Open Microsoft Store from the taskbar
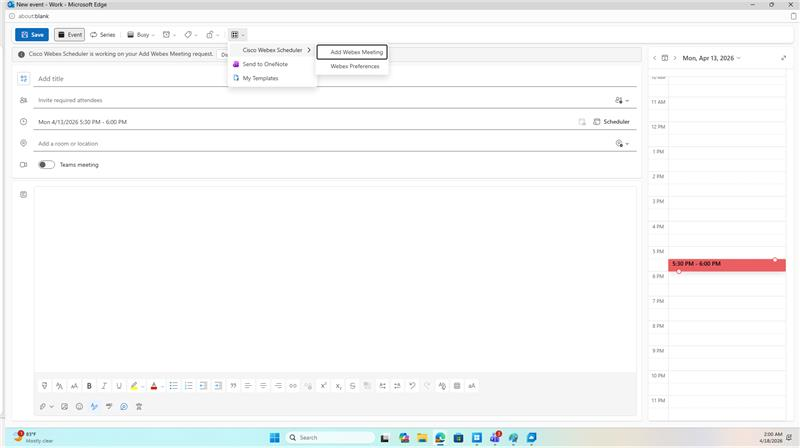The height and width of the screenshot is (448, 800). point(458,438)
